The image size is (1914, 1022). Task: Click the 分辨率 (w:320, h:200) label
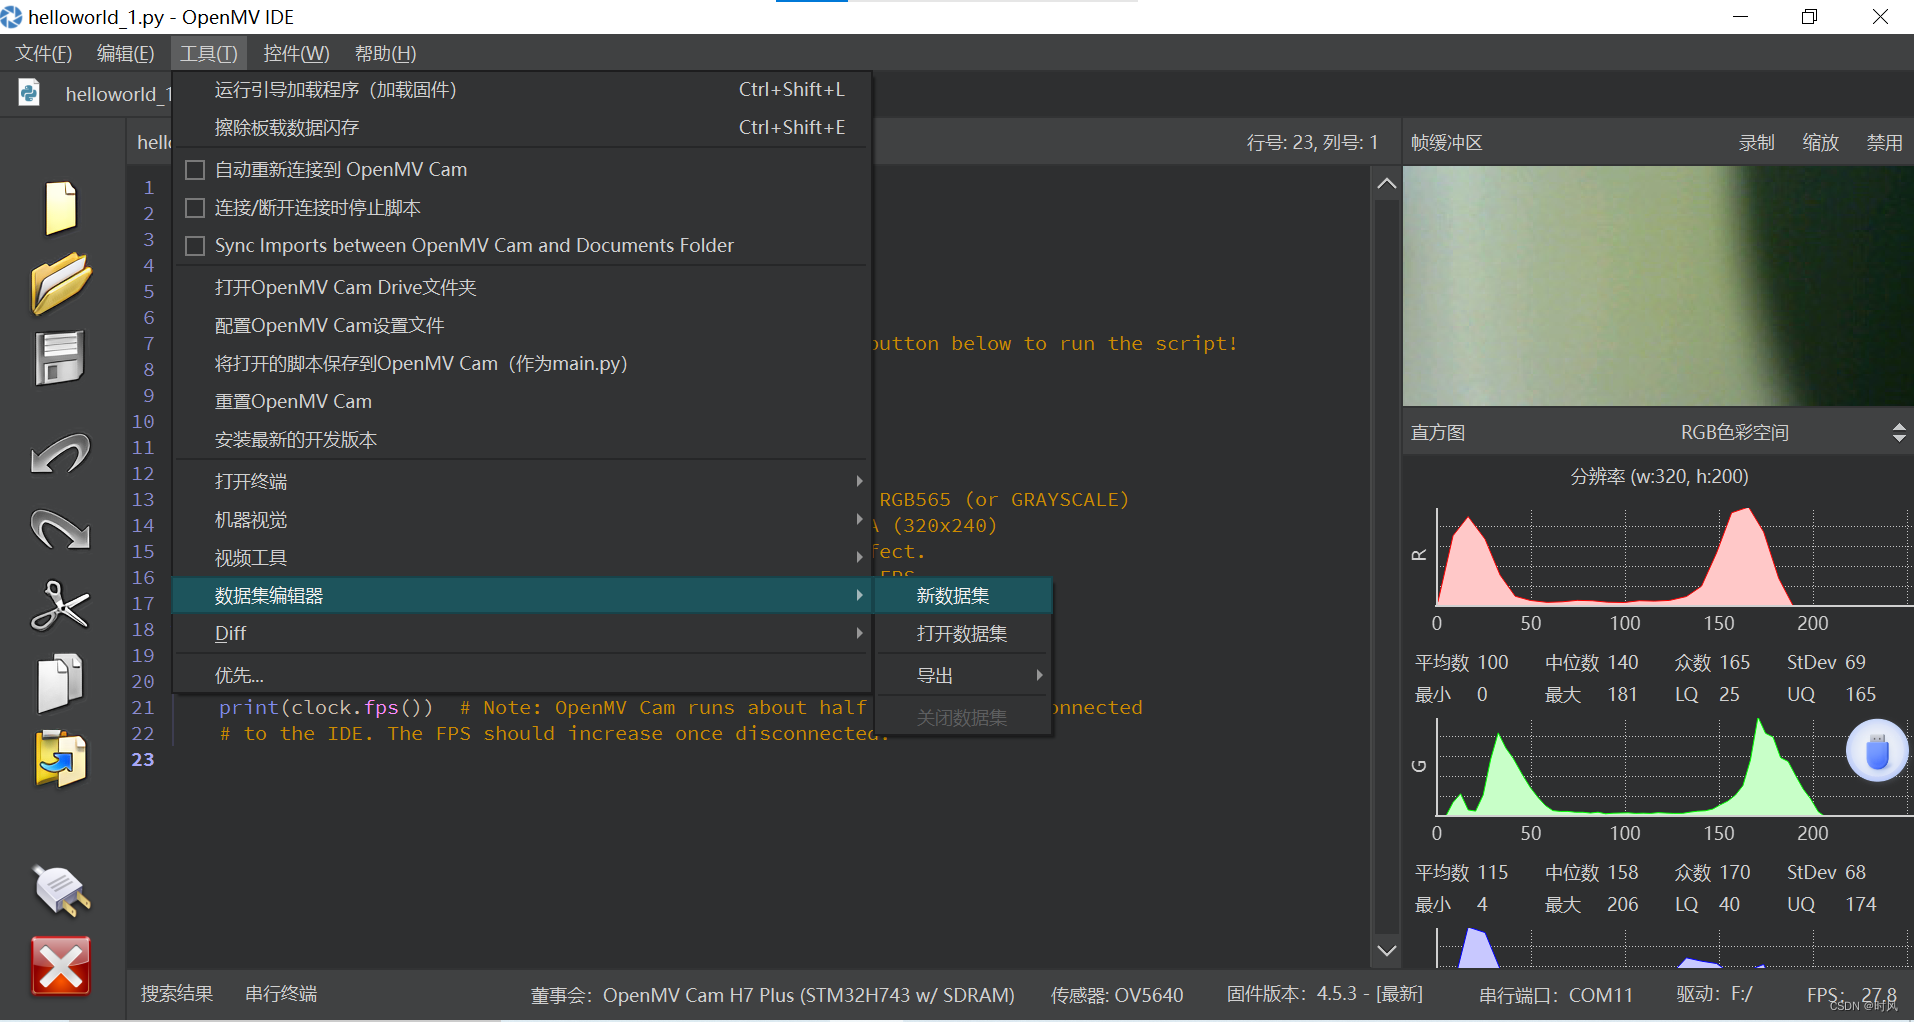pos(1659,477)
